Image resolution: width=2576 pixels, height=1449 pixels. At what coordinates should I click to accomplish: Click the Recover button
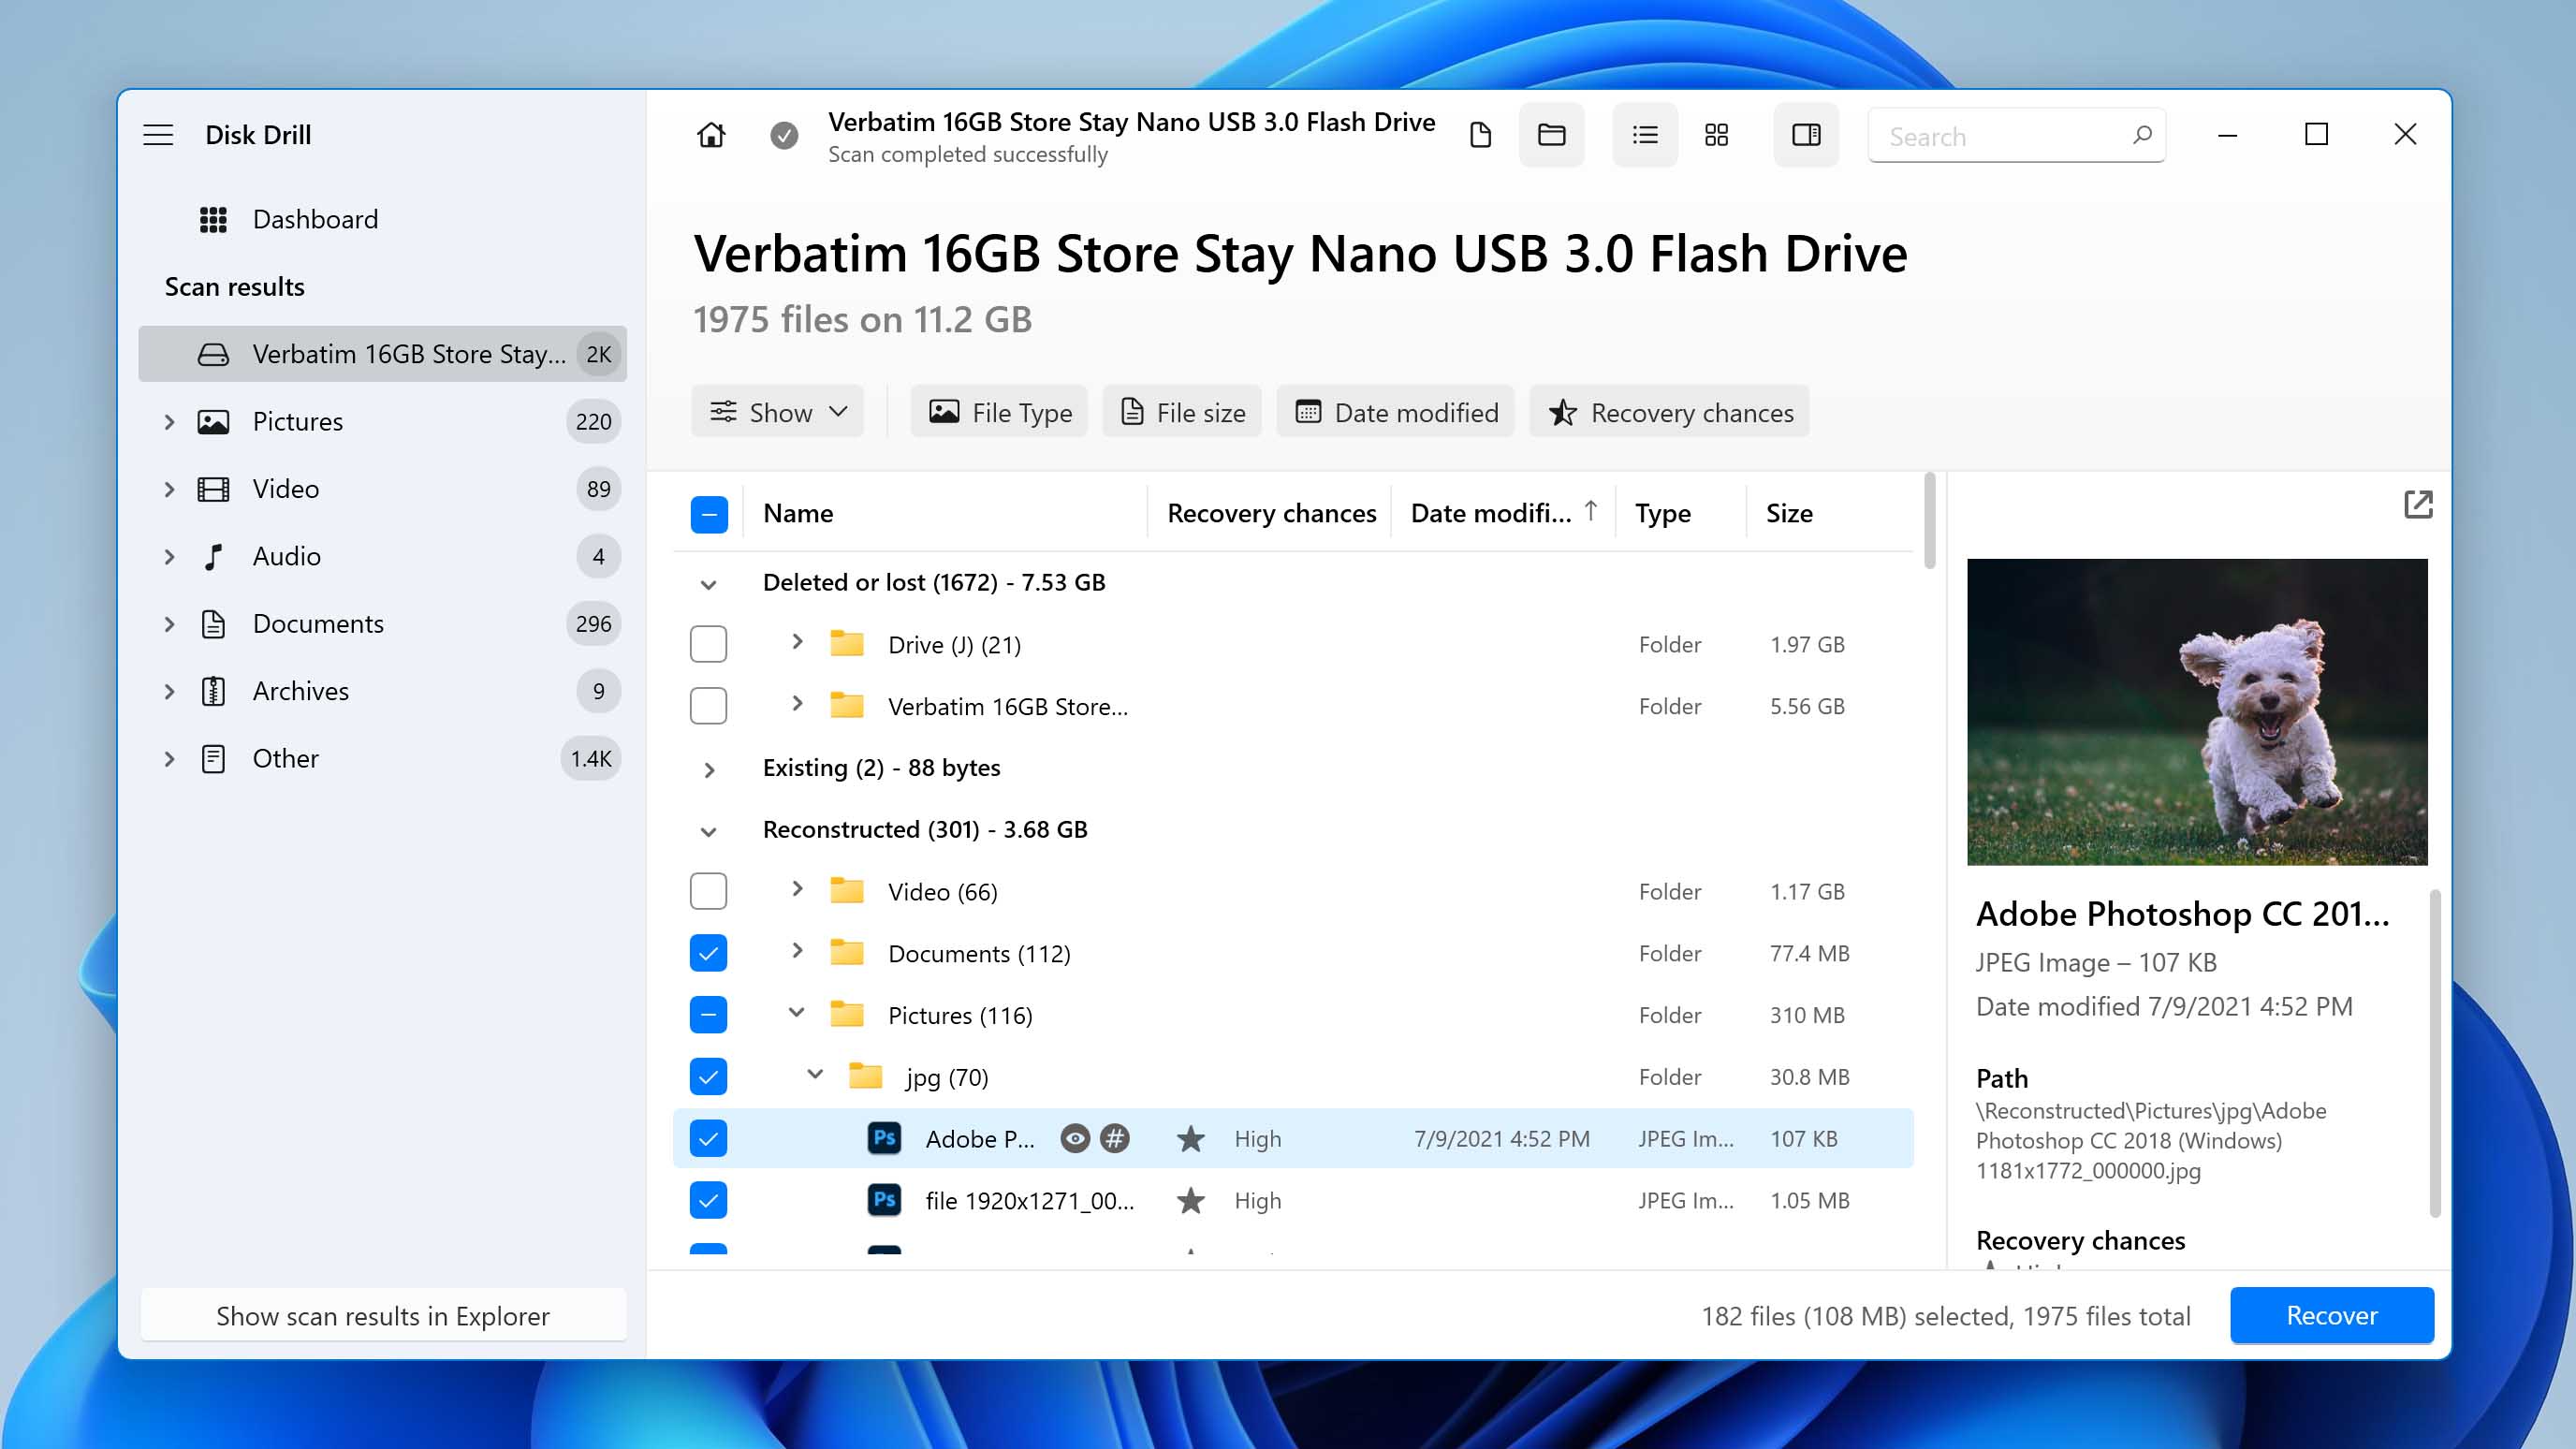coord(2330,1314)
